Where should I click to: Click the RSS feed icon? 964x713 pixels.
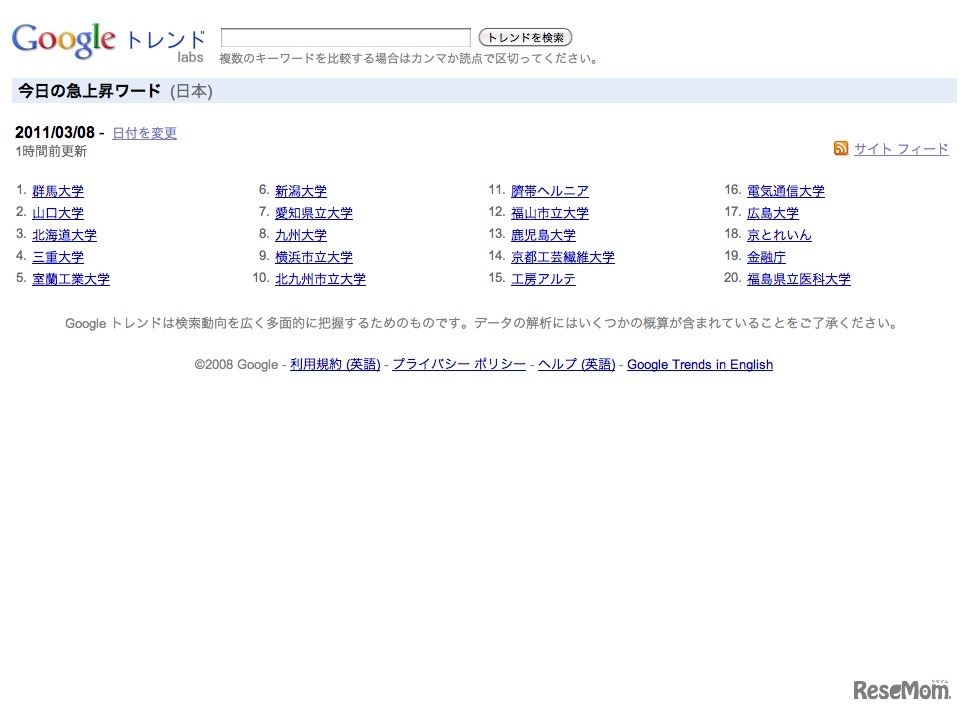841,148
